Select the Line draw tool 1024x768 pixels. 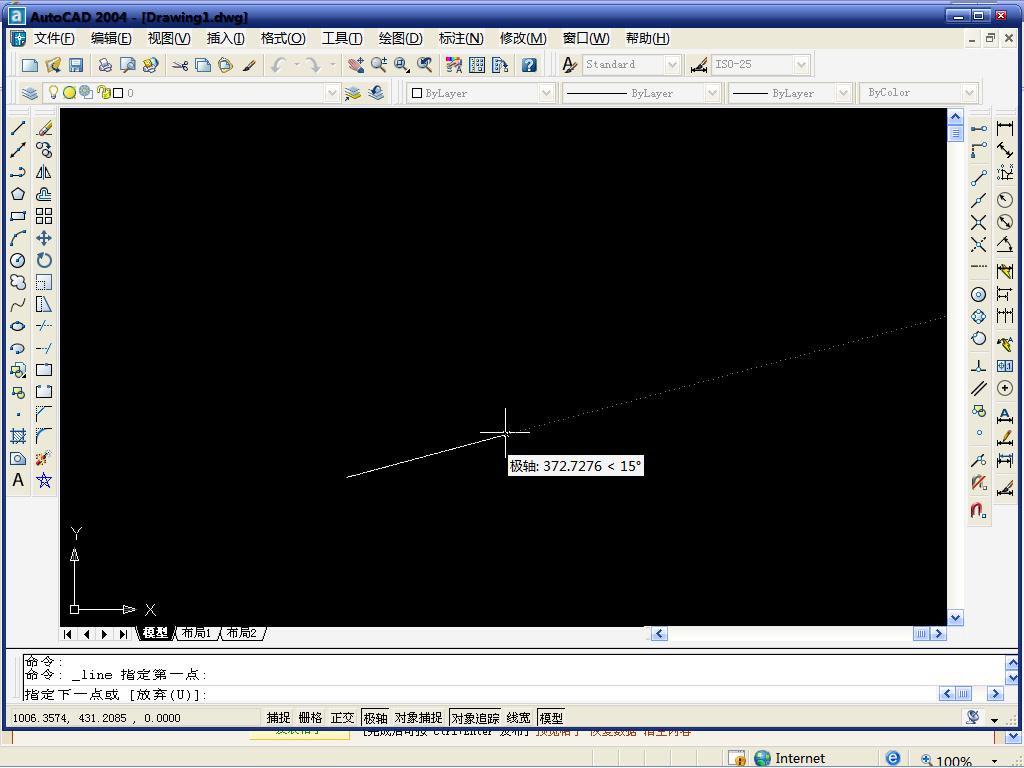(x=18, y=128)
